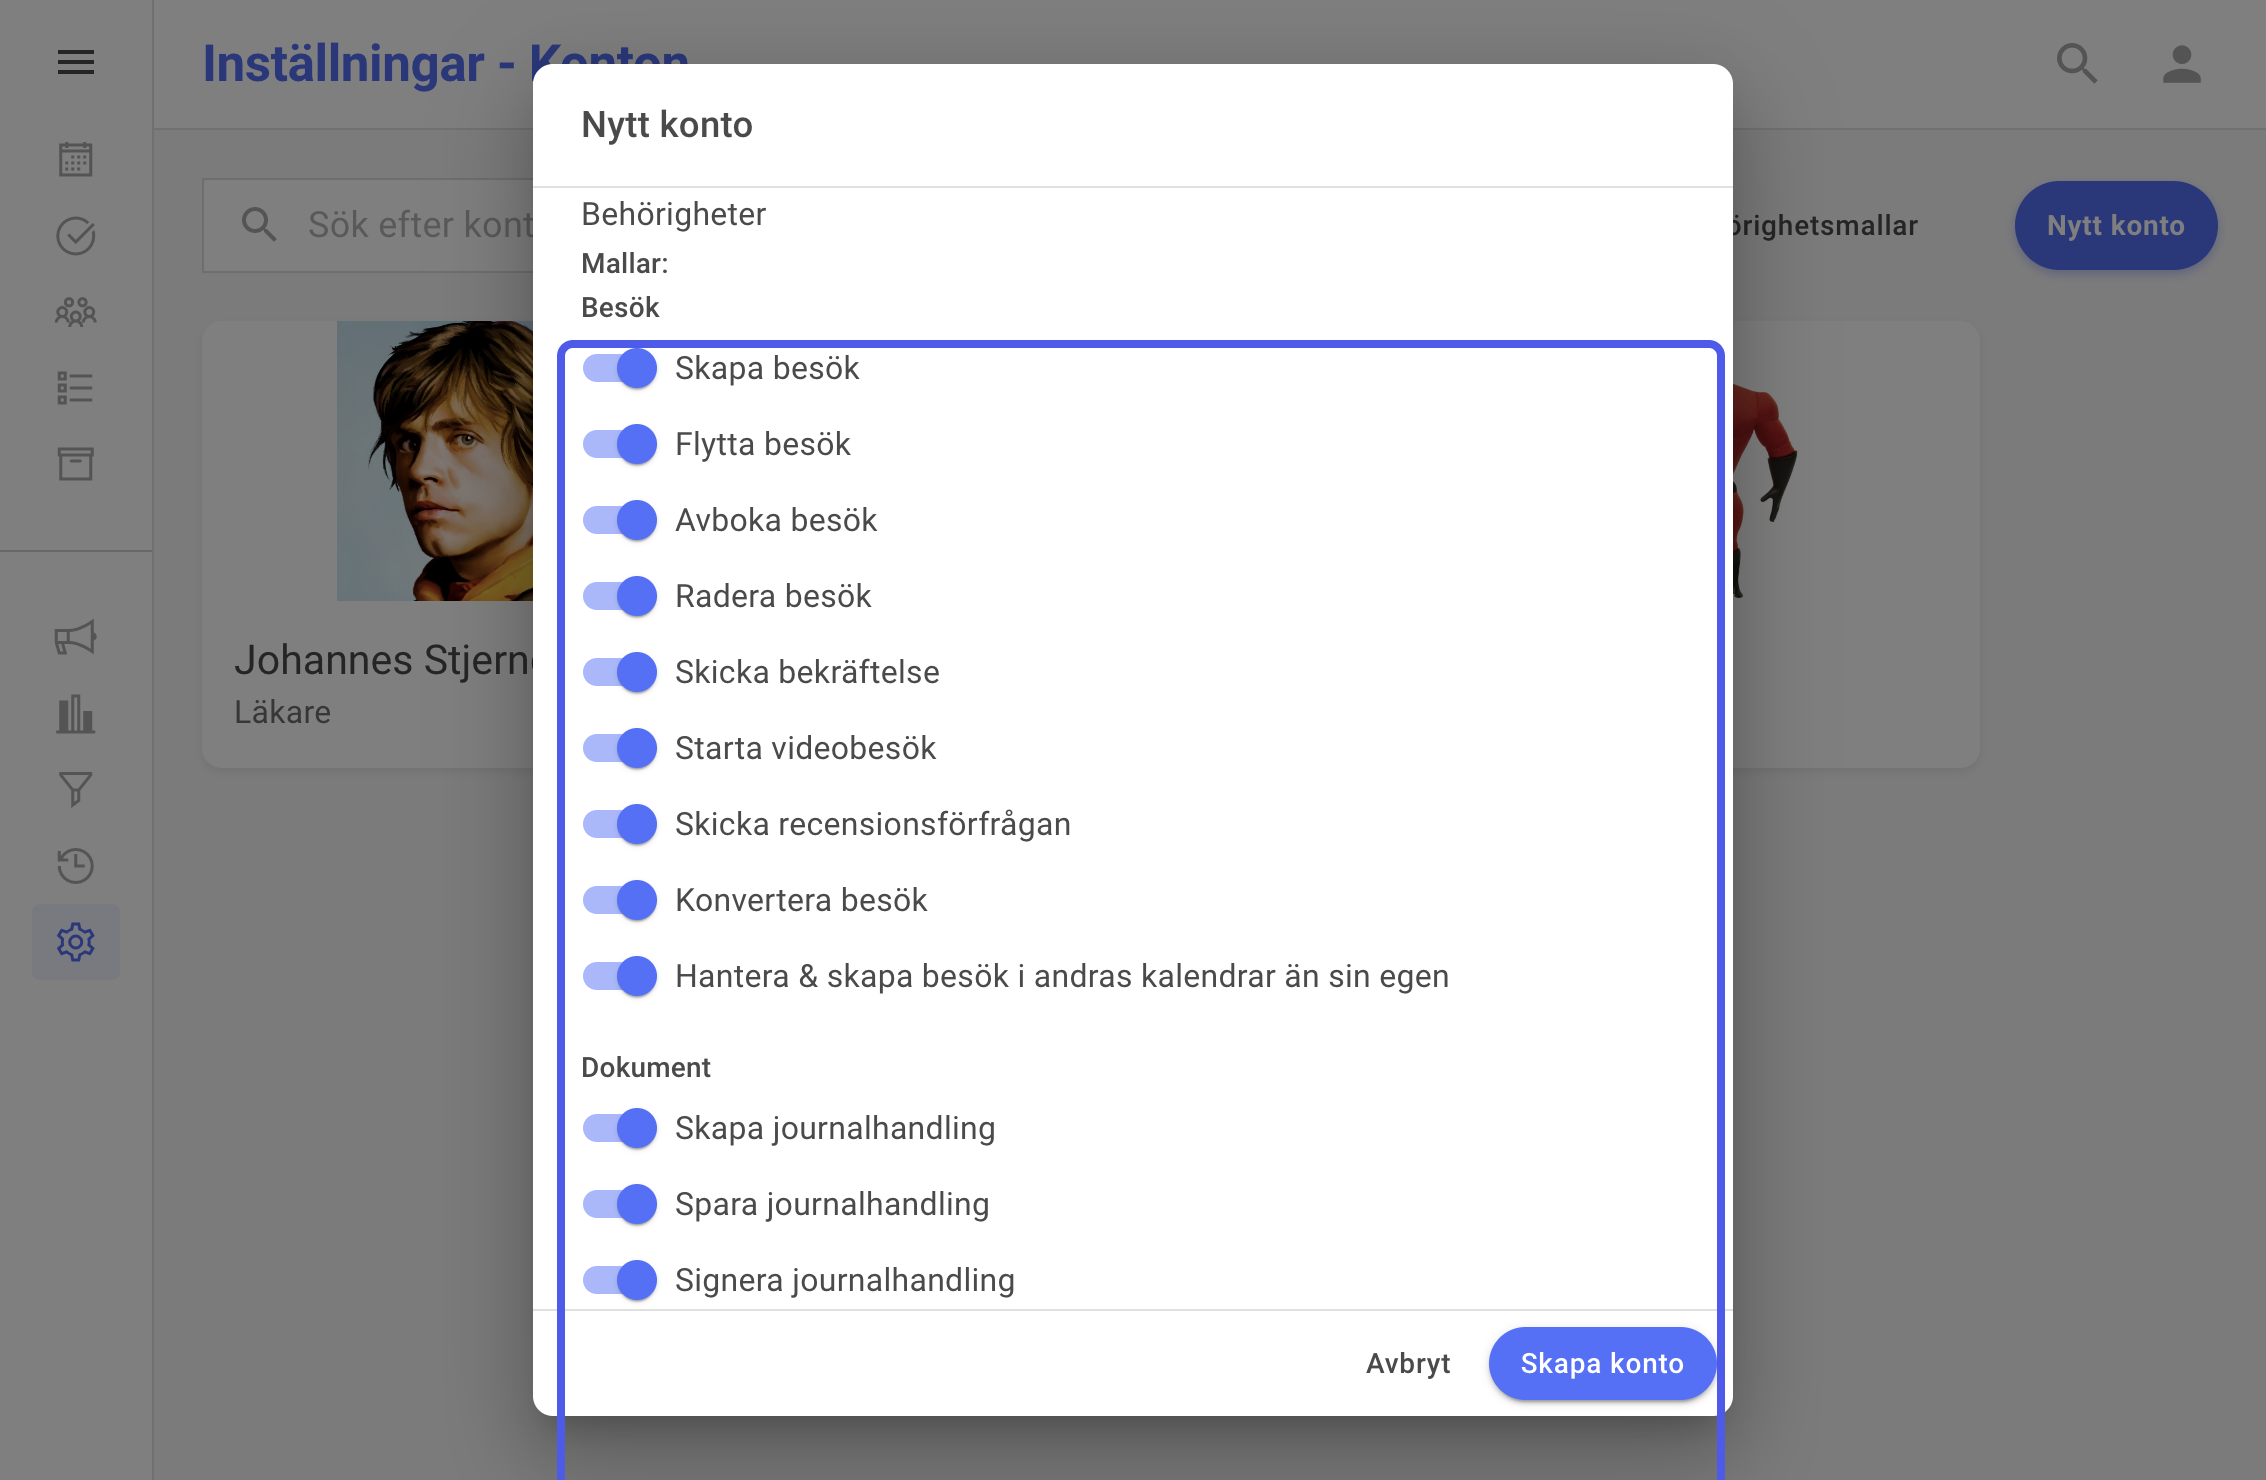The height and width of the screenshot is (1480, 2266).
Task: Open the checkmark tasks sidebar icon
Action: coord(76,236)
